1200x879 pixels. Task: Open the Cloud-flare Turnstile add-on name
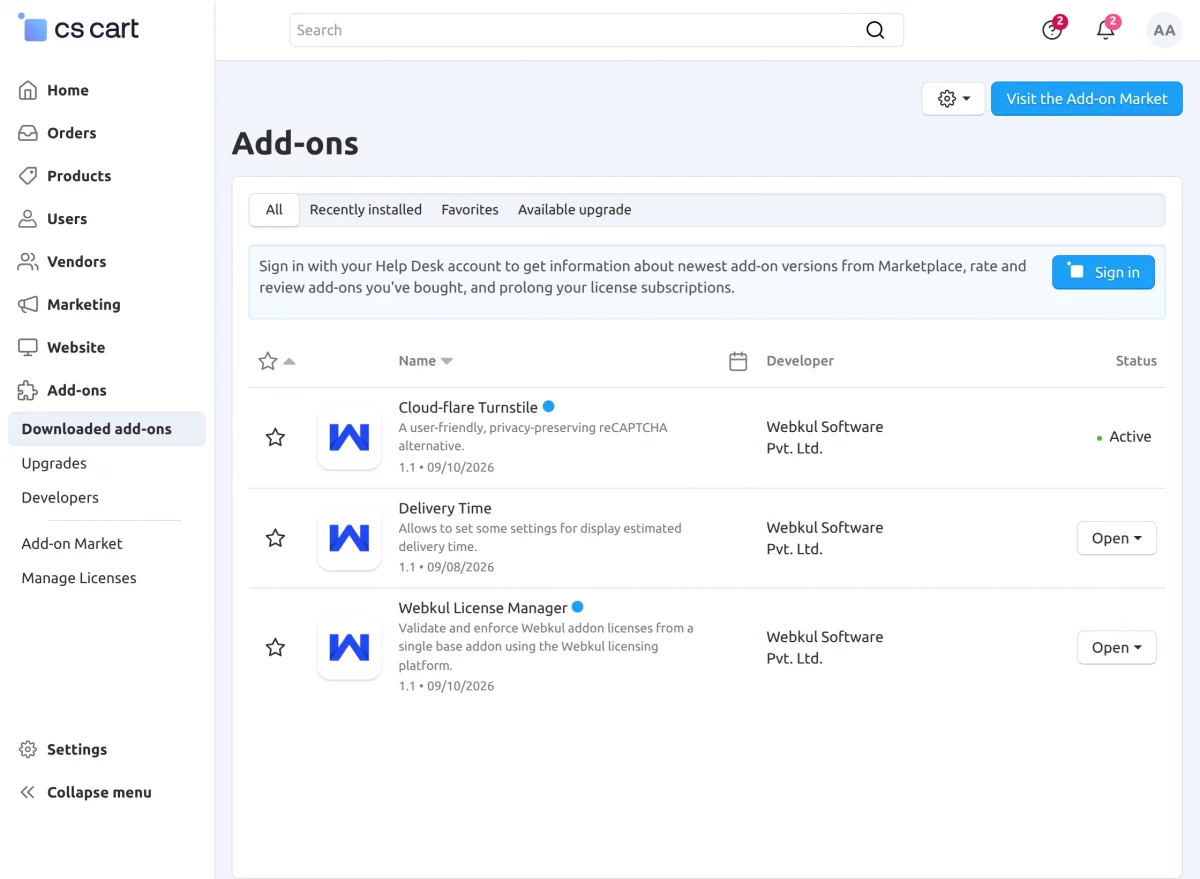[468, 408]
